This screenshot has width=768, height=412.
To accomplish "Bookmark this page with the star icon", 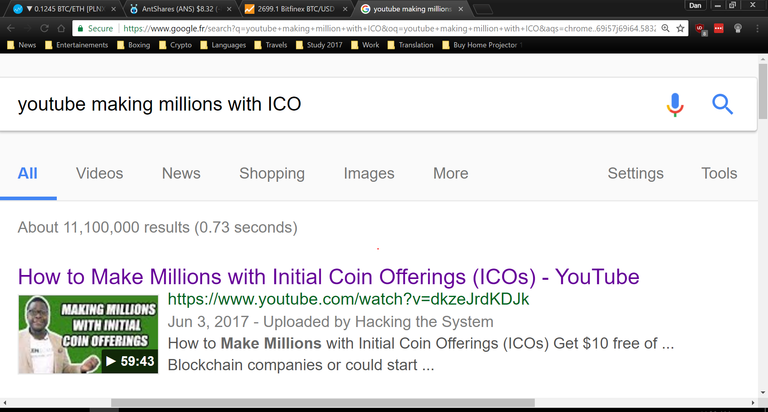I will (x=680, y=28).
